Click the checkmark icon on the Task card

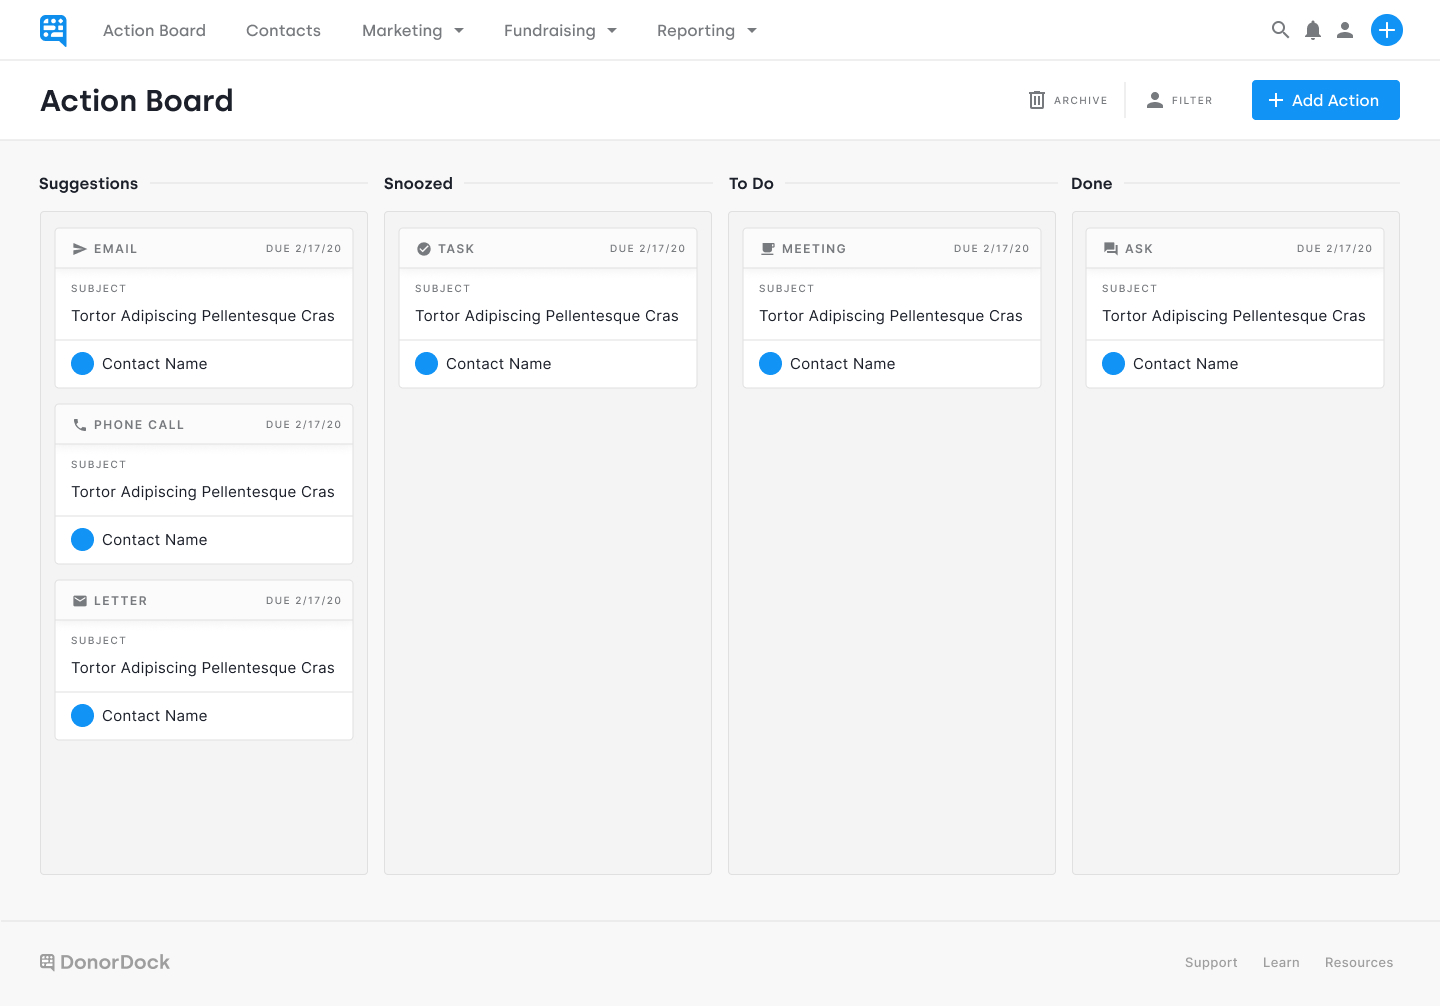(424, 249)
